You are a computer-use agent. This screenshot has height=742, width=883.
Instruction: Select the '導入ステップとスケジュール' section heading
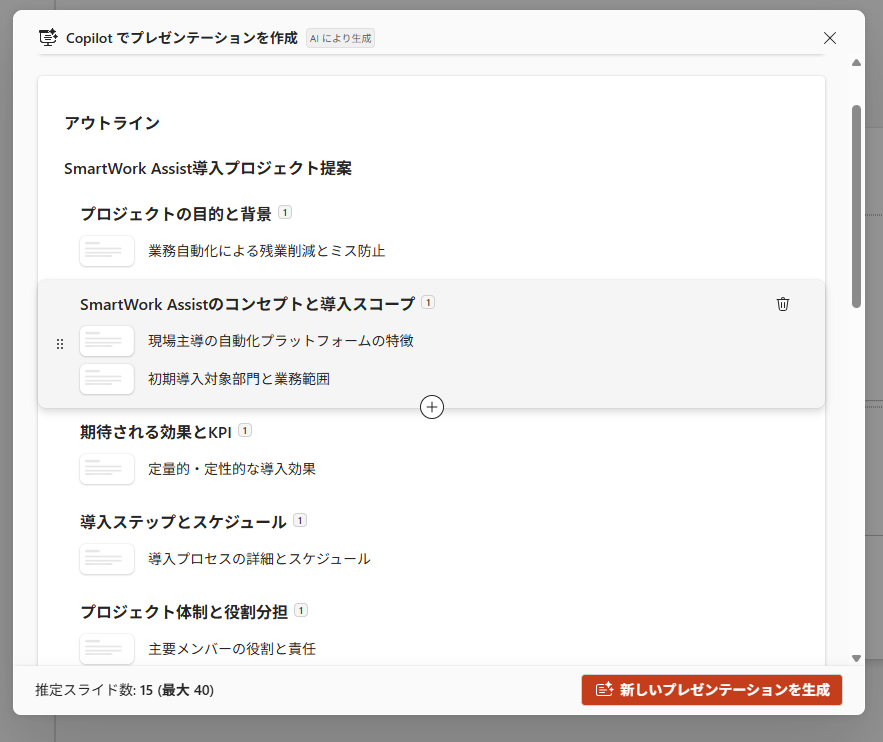(x=184, y=522)
